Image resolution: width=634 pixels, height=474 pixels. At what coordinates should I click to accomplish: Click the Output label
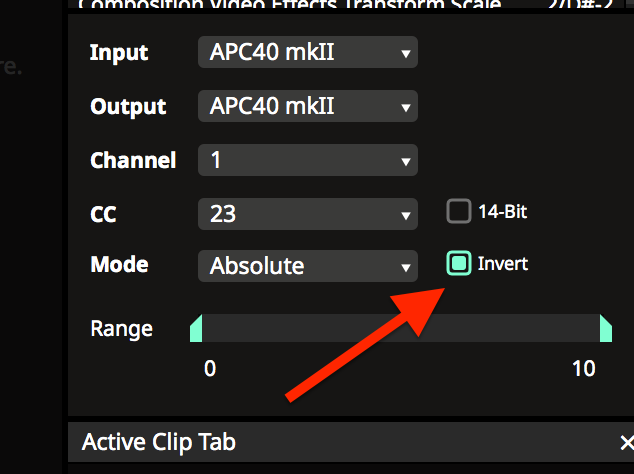pos(128,106)
